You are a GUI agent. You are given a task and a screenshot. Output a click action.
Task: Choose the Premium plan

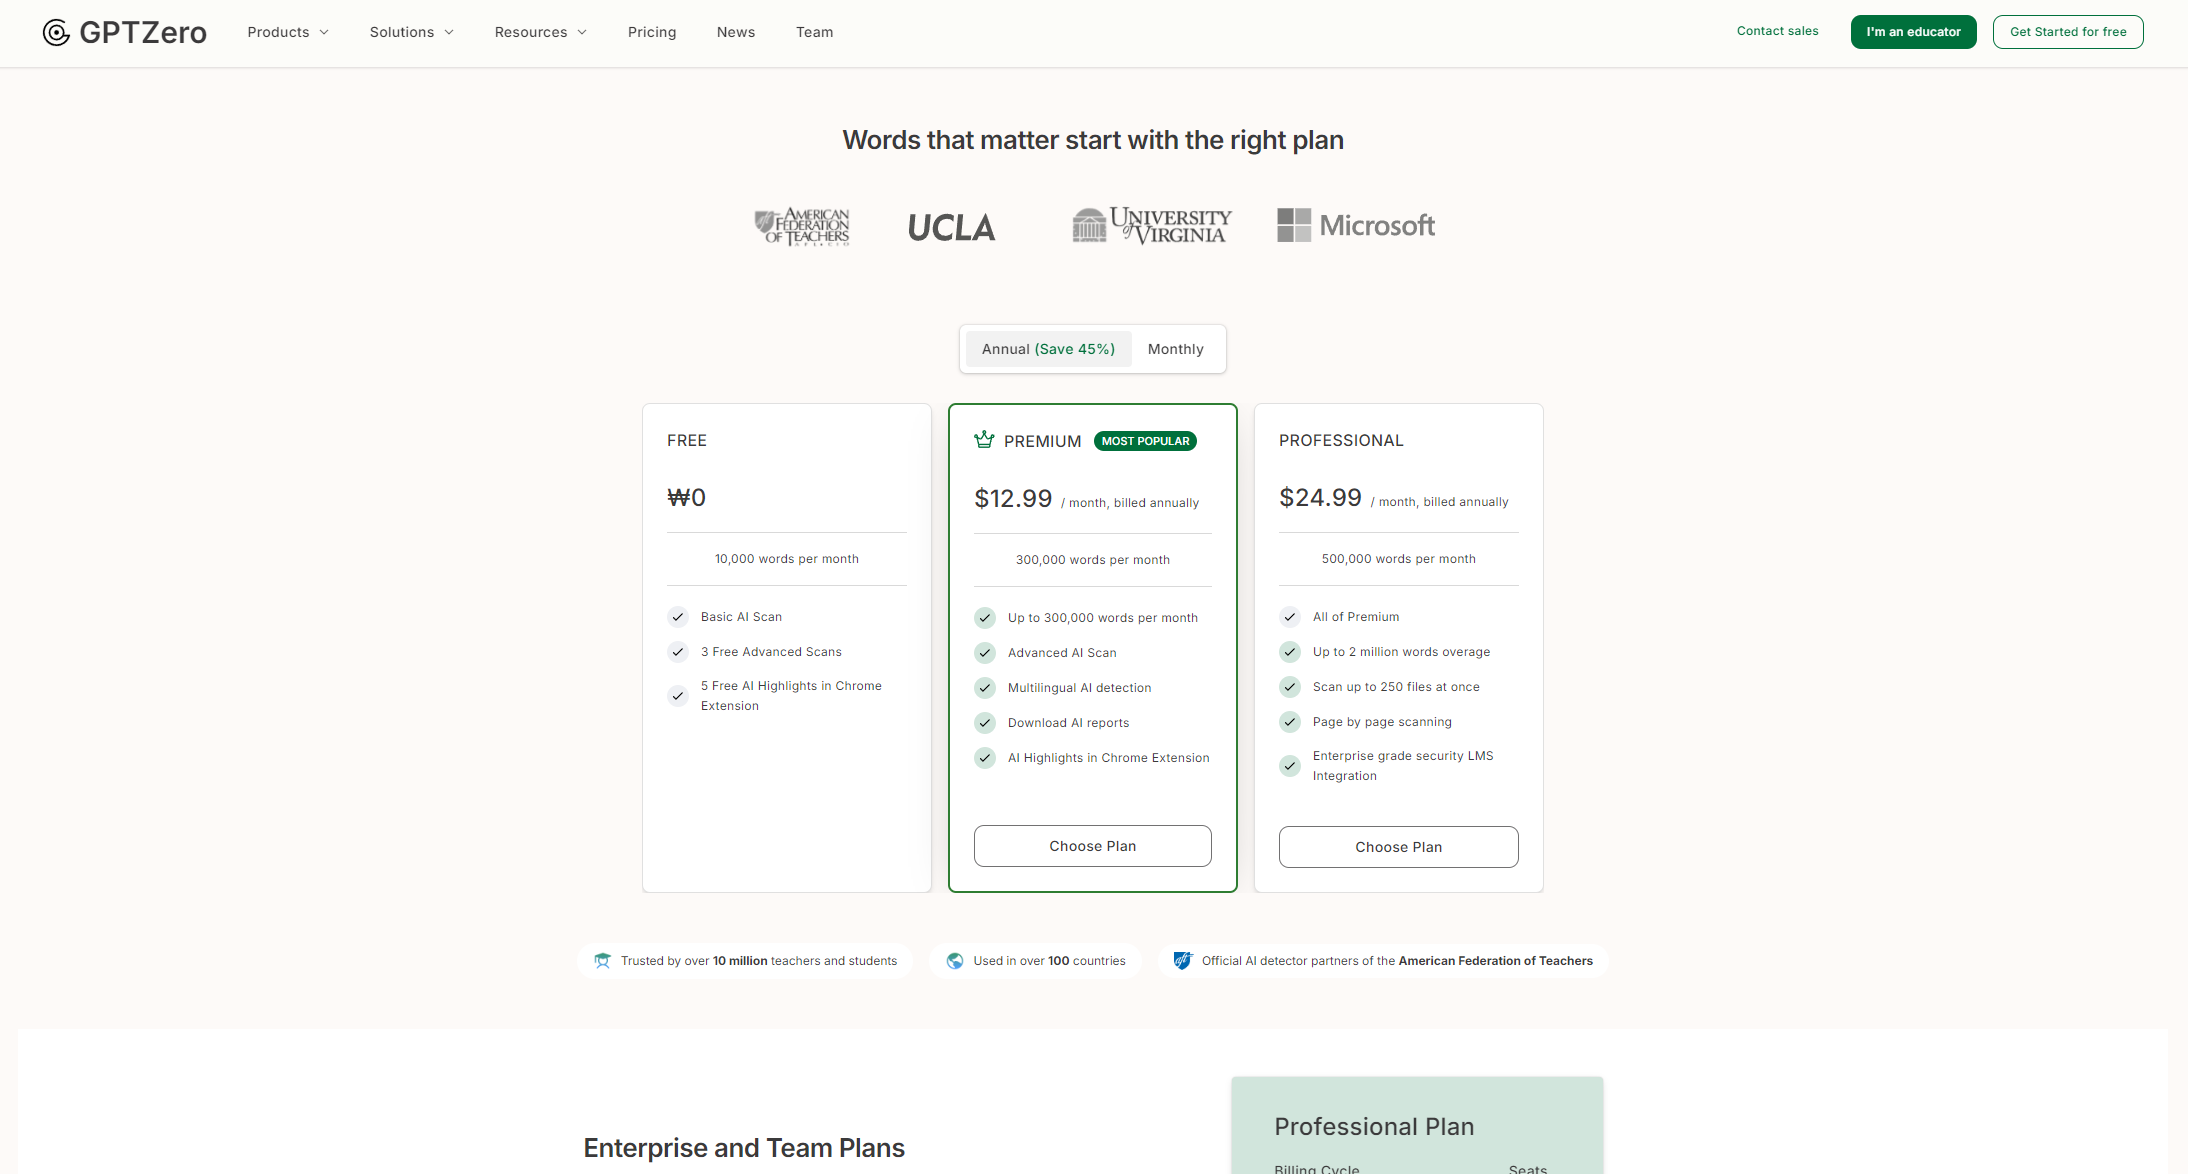pos(1093,846)
